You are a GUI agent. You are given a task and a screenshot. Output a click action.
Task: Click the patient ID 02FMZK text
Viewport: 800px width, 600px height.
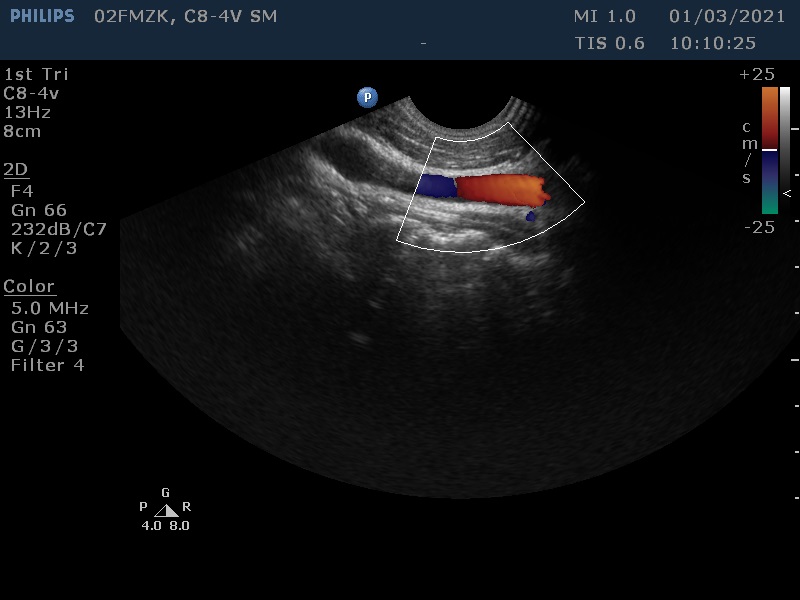(x=134, y=16)
